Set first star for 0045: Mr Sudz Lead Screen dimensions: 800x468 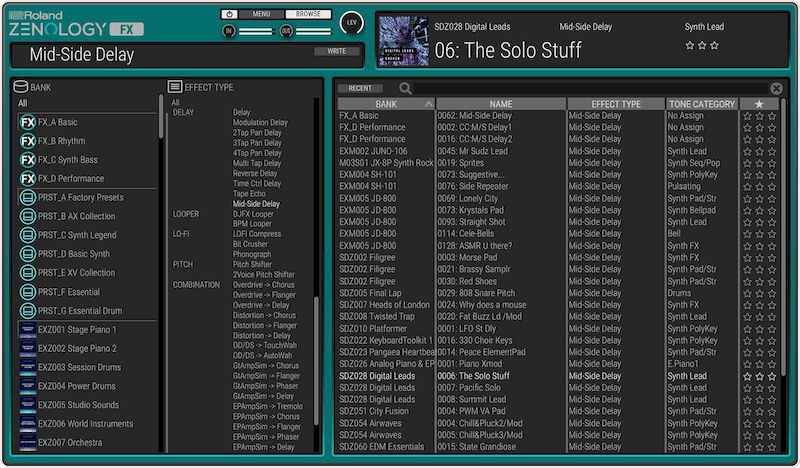pos(747,152)
